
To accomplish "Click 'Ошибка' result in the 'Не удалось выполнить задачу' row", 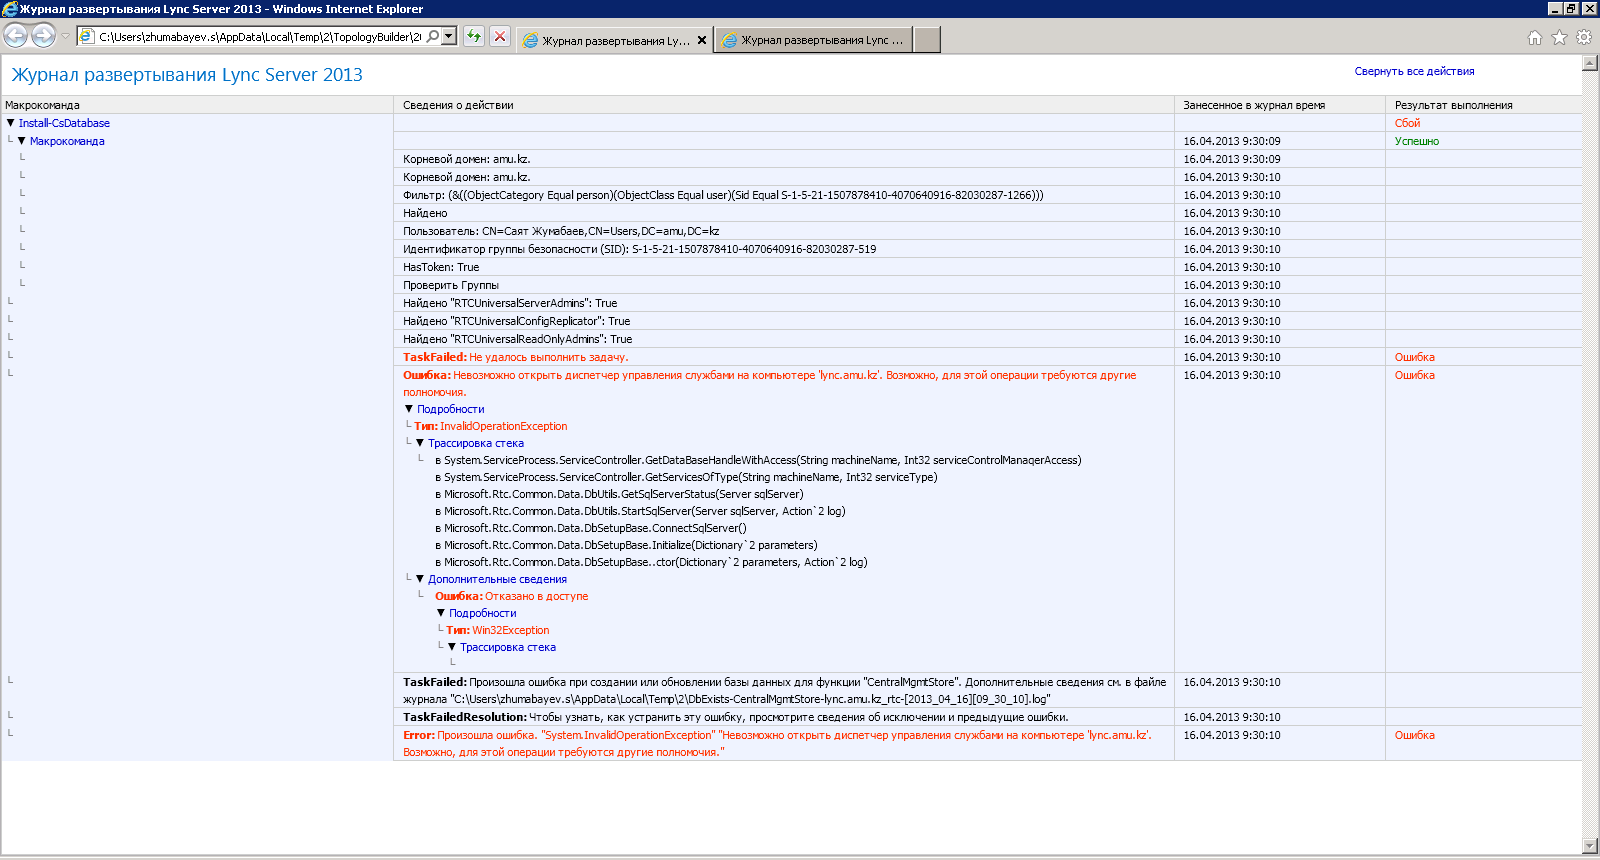I will (x=1414, y=357).
